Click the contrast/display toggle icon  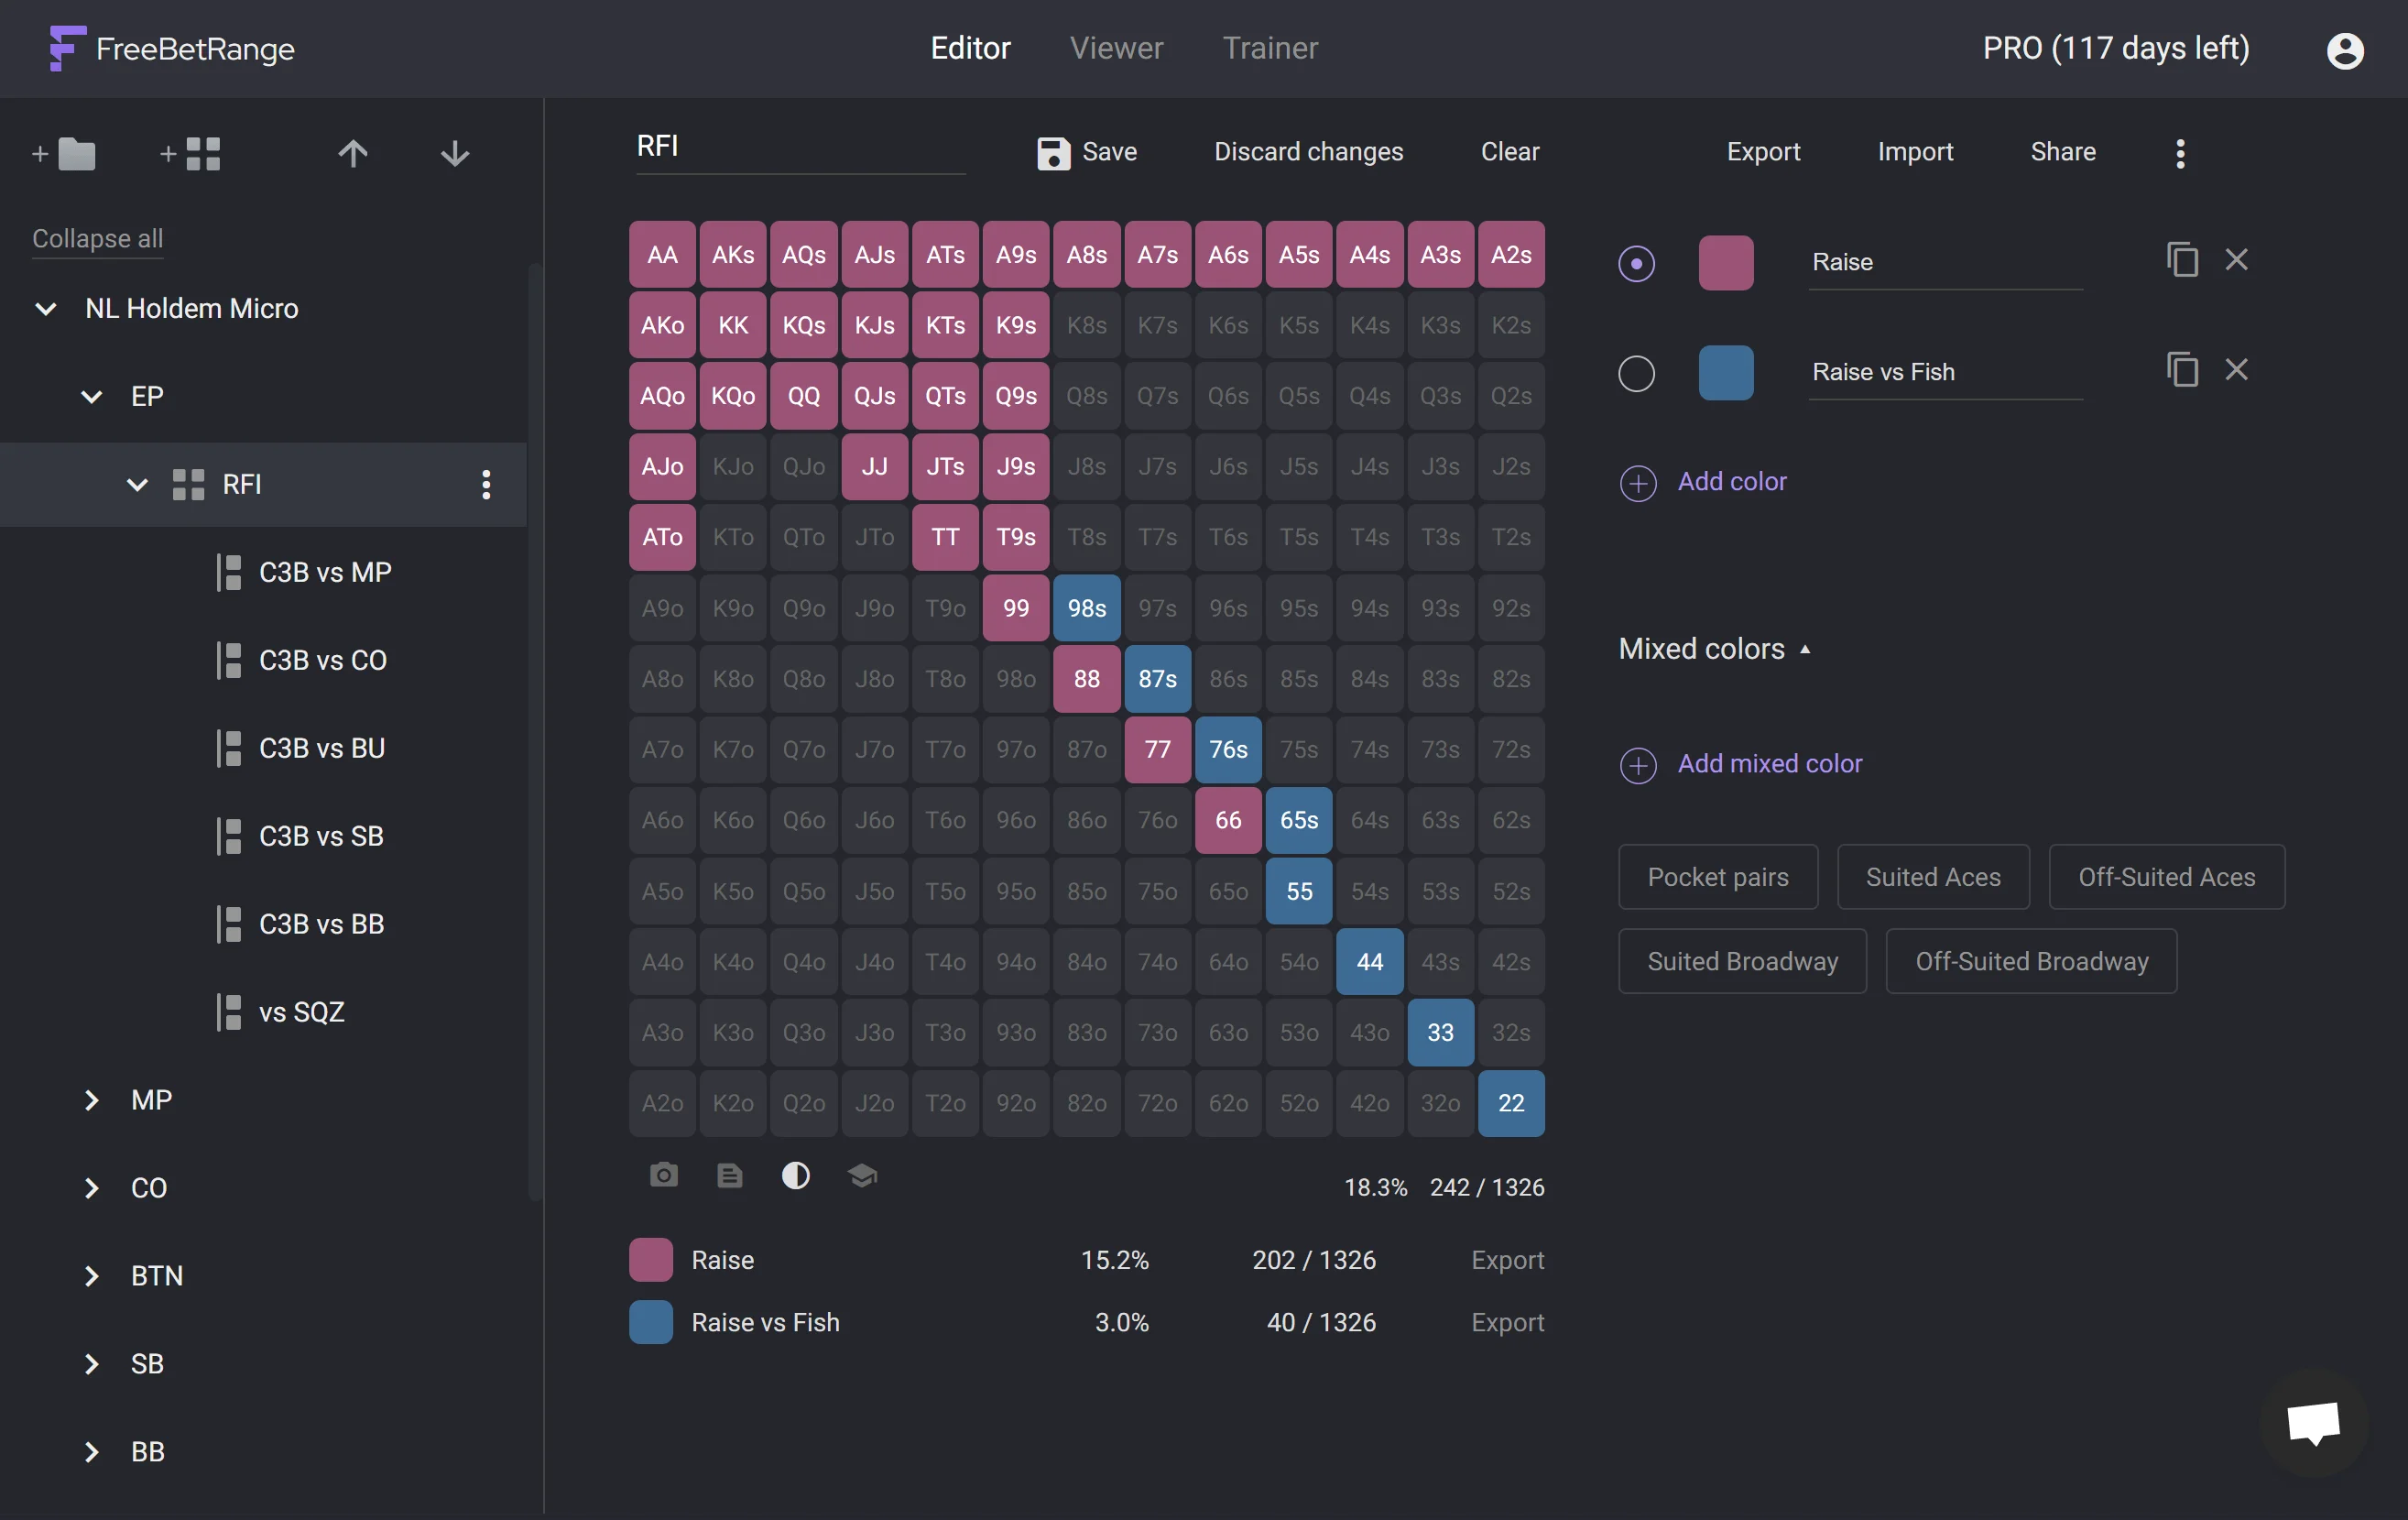coord(796,1174)
